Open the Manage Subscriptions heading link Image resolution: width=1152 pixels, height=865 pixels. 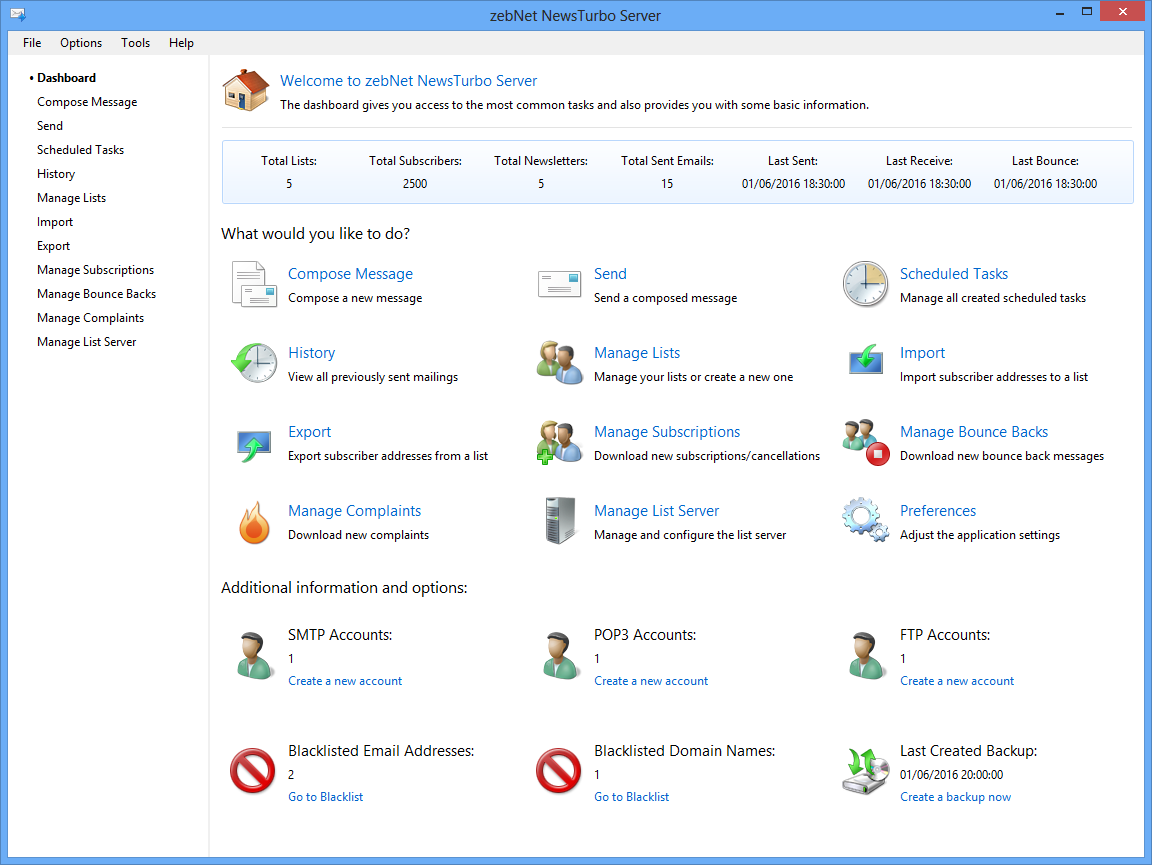click(x=667, y=432)
